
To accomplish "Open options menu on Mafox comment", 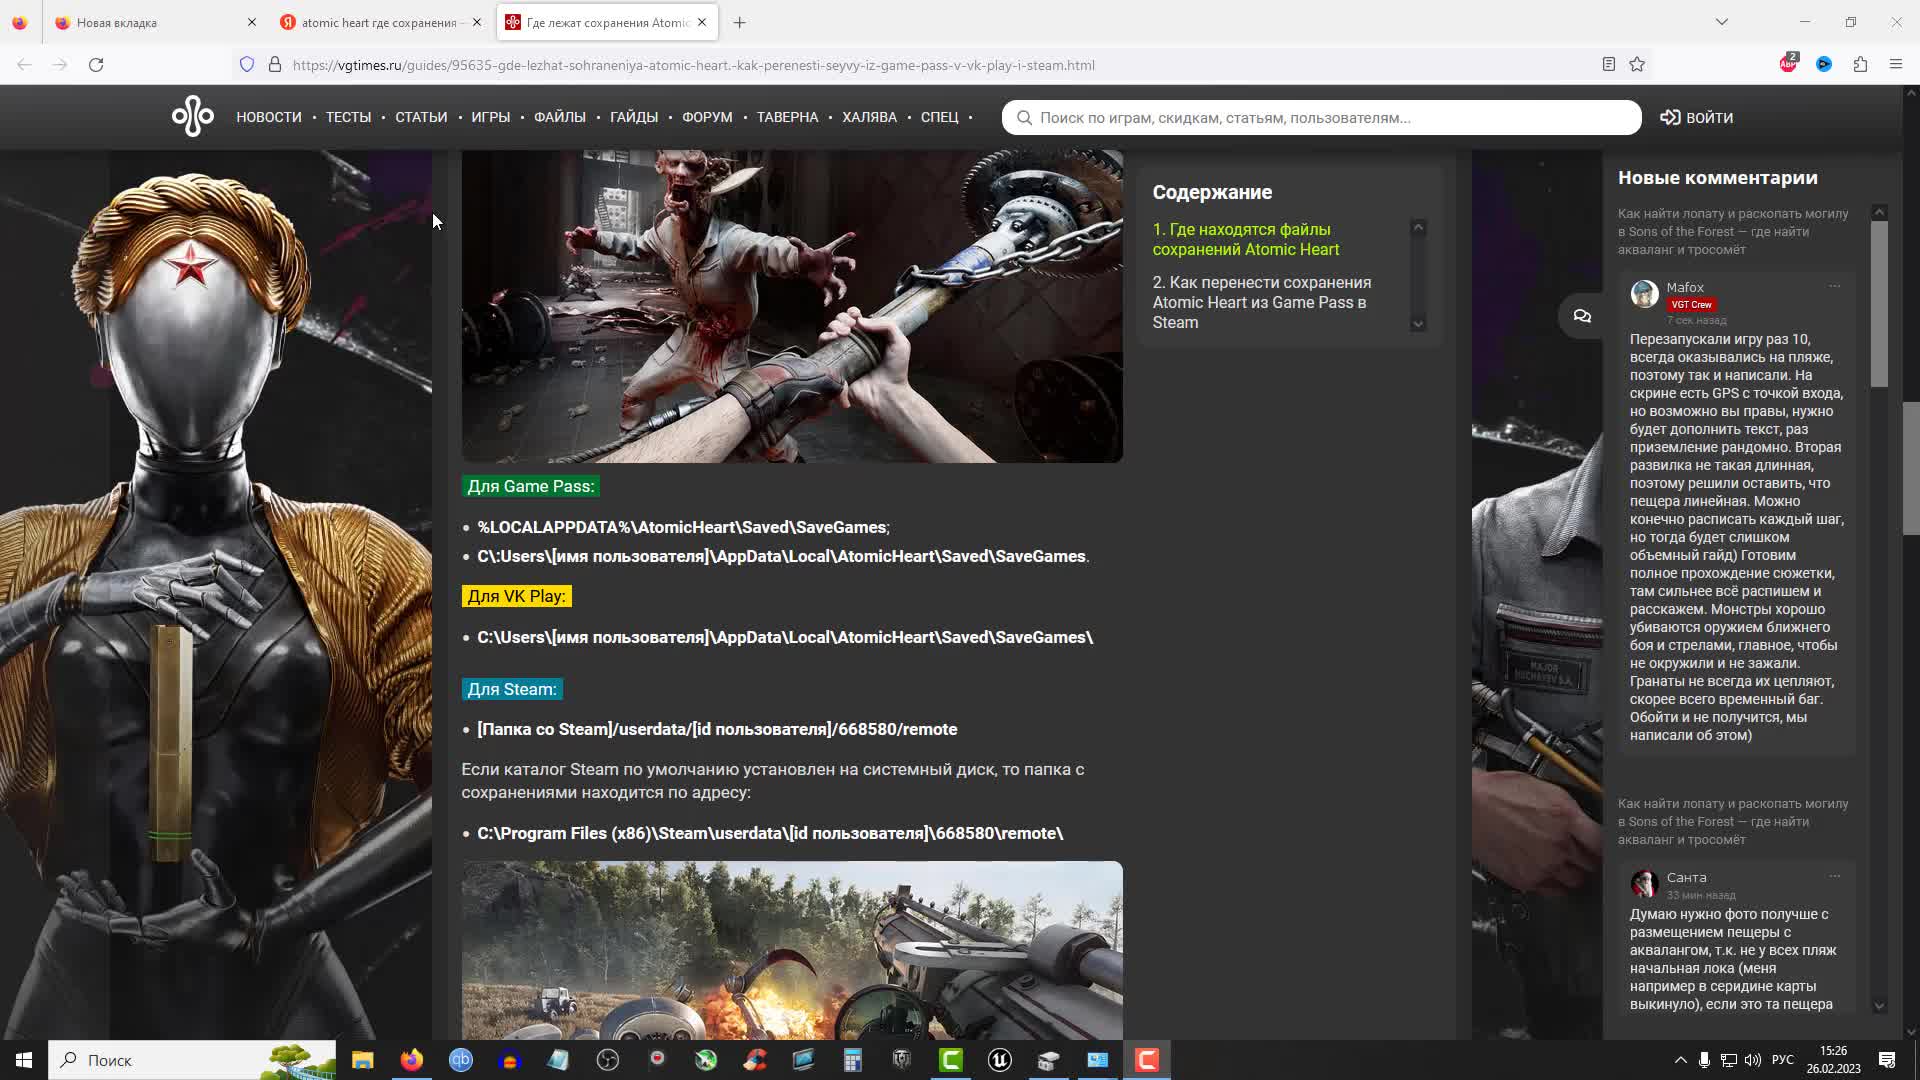I will (1834, 286).
